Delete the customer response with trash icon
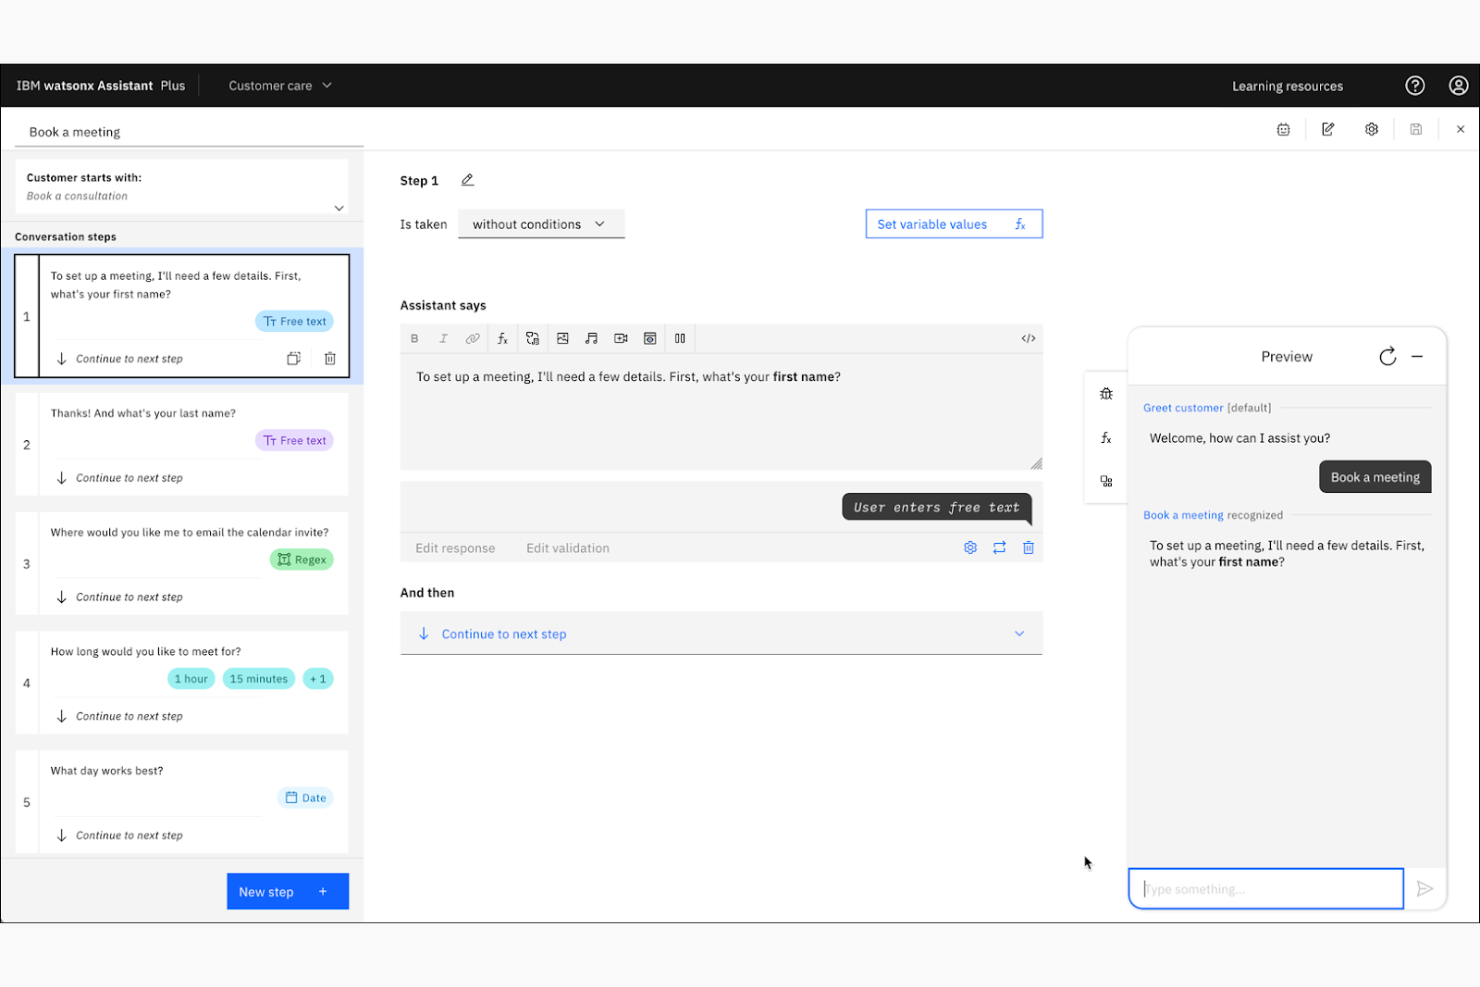This screenshot has width=1480, height=987. pyautogui.click(x=1027, y=548)
